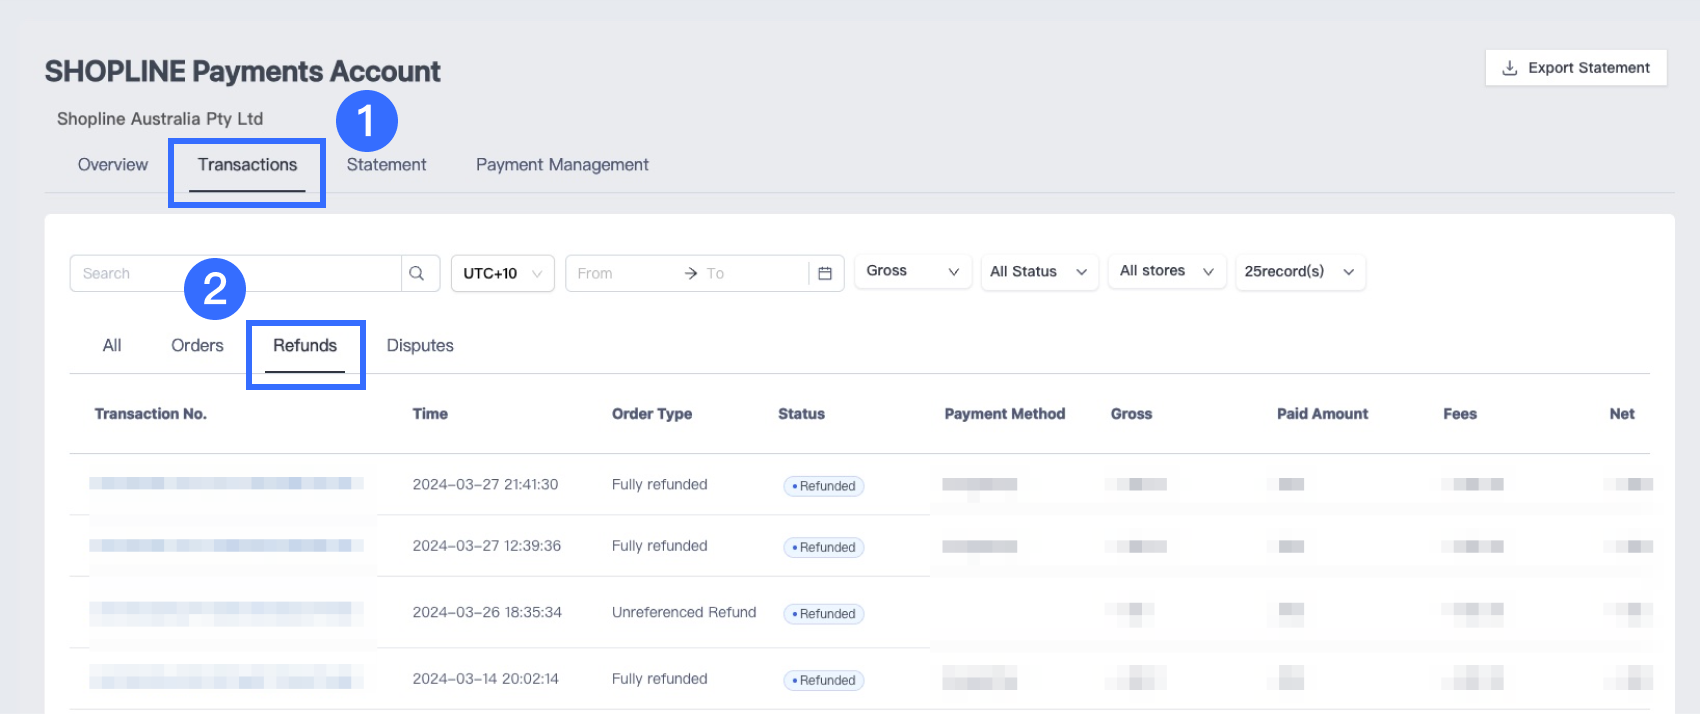Open the Disputes sub-tab

click(x=420, y=346)
